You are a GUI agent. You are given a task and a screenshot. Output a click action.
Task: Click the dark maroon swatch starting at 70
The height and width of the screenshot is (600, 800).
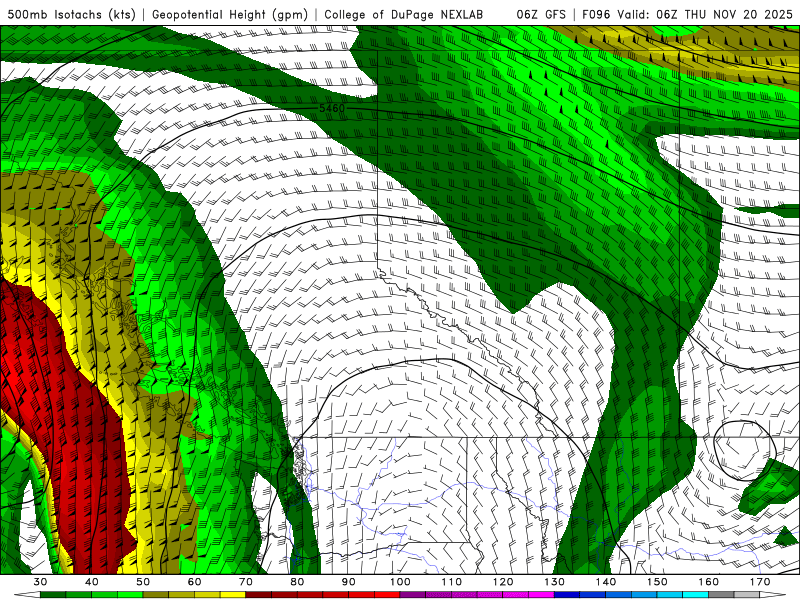pos(259,595)
